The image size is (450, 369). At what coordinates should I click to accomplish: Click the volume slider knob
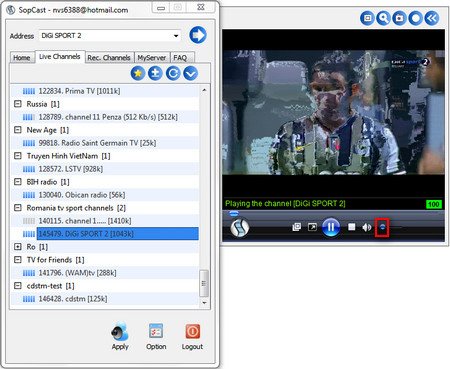point(382,227)
